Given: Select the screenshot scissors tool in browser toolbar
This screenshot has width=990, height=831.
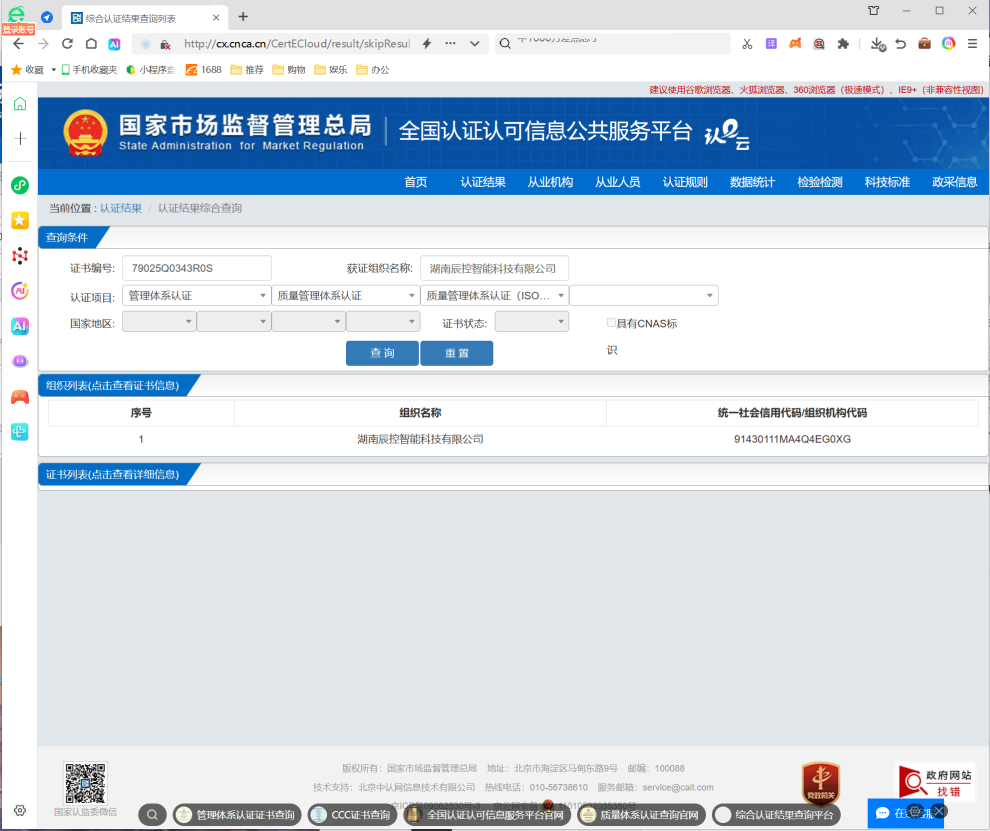Looking at the screenshot, I should click(x=746, y=44).
